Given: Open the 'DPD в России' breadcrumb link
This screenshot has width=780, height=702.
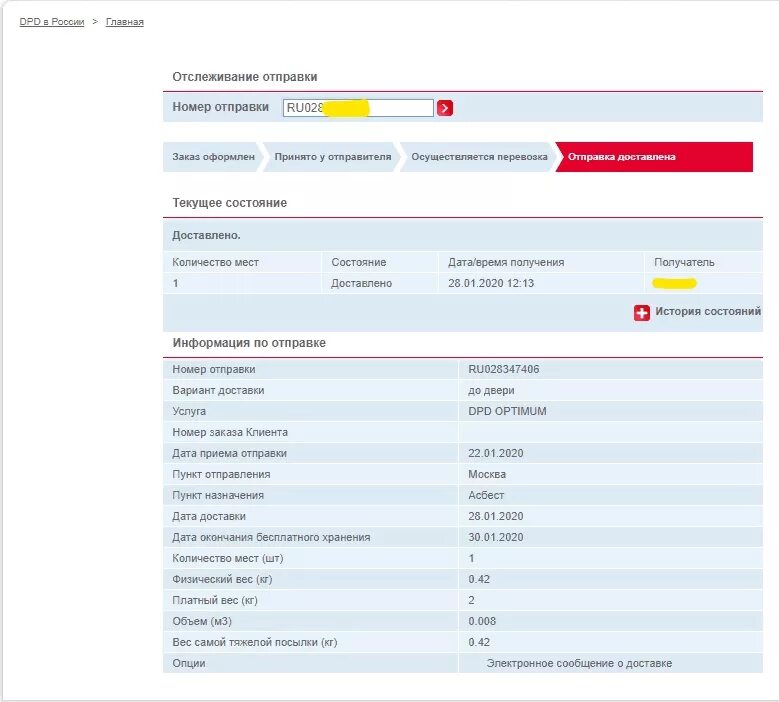Looking at the screenshot, I should coord(52,22).
